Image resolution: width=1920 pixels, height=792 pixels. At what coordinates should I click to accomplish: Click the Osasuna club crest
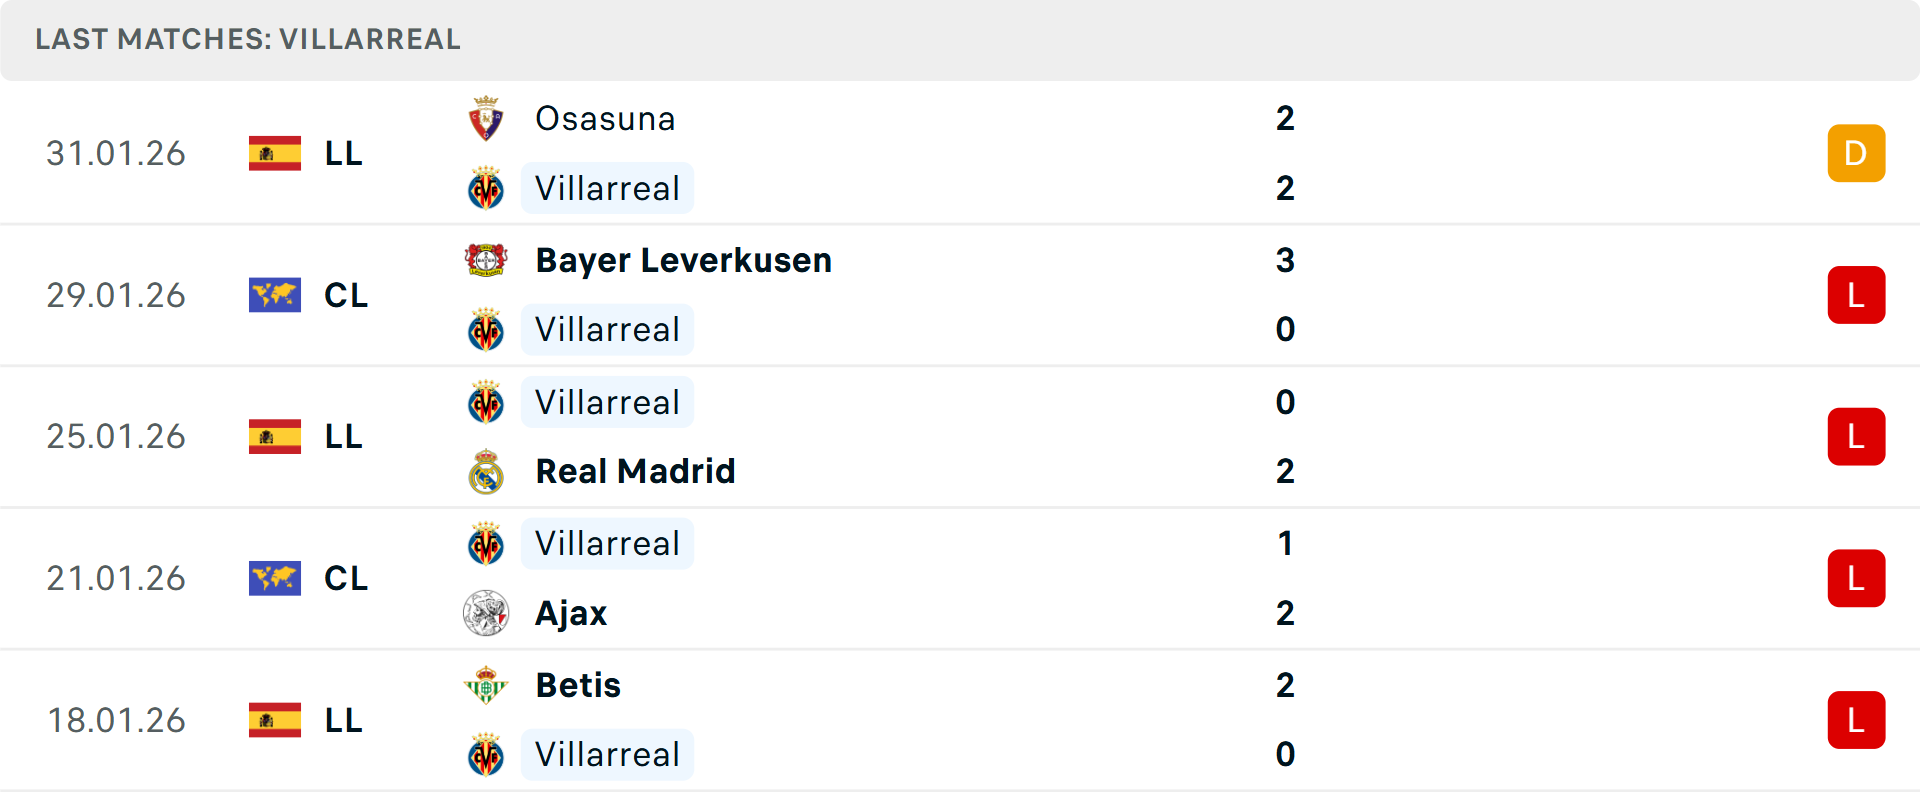486,119
